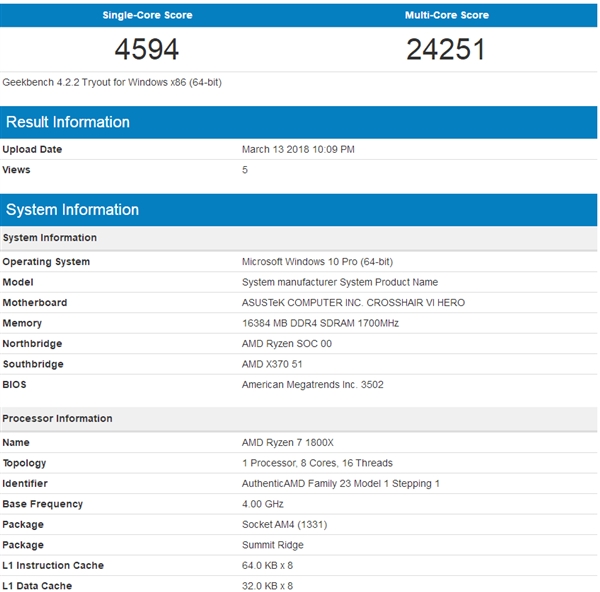Click the Views label

pyautogui.click(x=16, y=170)
